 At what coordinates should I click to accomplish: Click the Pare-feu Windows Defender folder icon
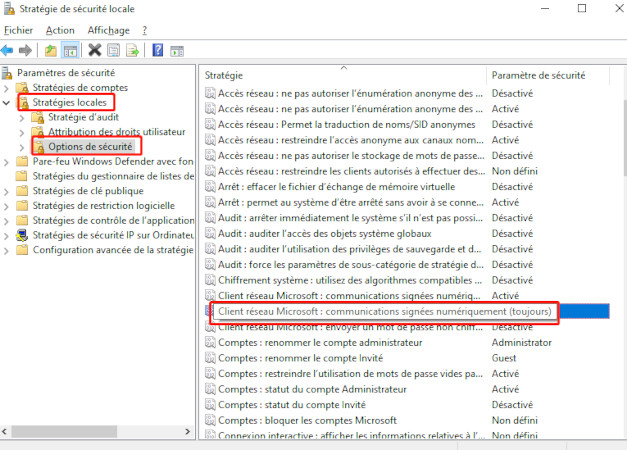[x=22, y=162]
